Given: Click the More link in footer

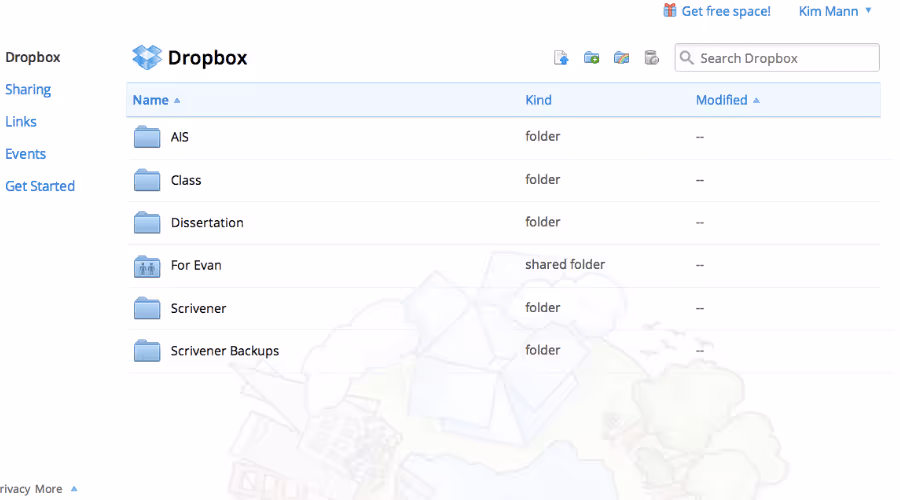Looking at the screenshot, I should (x=49, y=489).
